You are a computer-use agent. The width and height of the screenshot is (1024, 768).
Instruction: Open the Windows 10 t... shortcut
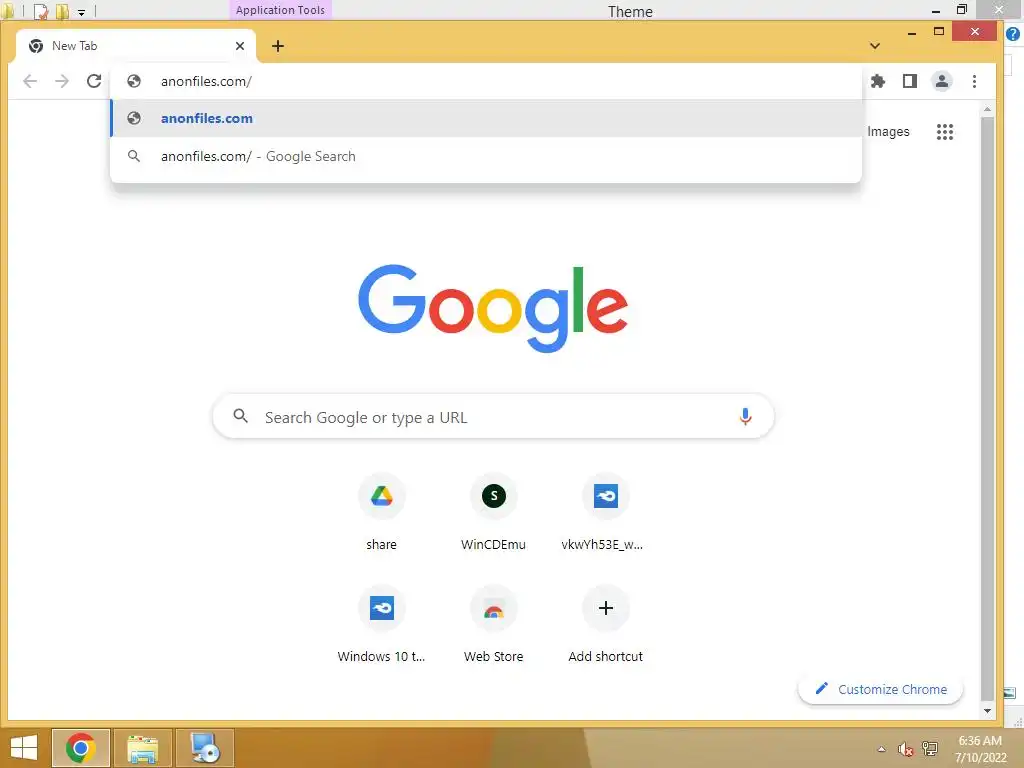pyautogui.click(x=381, y=625)
